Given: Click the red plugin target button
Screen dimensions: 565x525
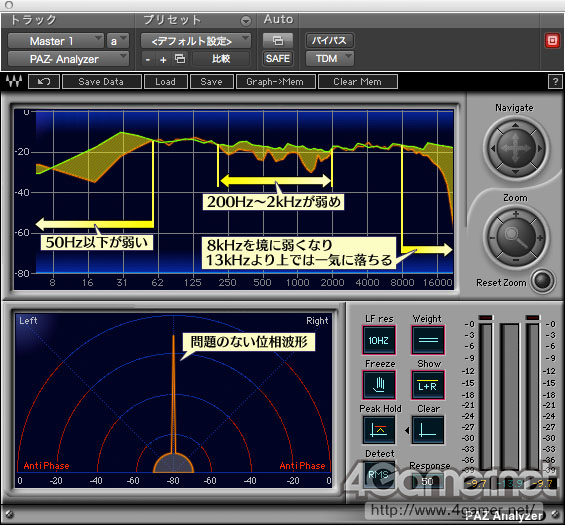Looking at the screenshot, I should click(x=552, y=40).
